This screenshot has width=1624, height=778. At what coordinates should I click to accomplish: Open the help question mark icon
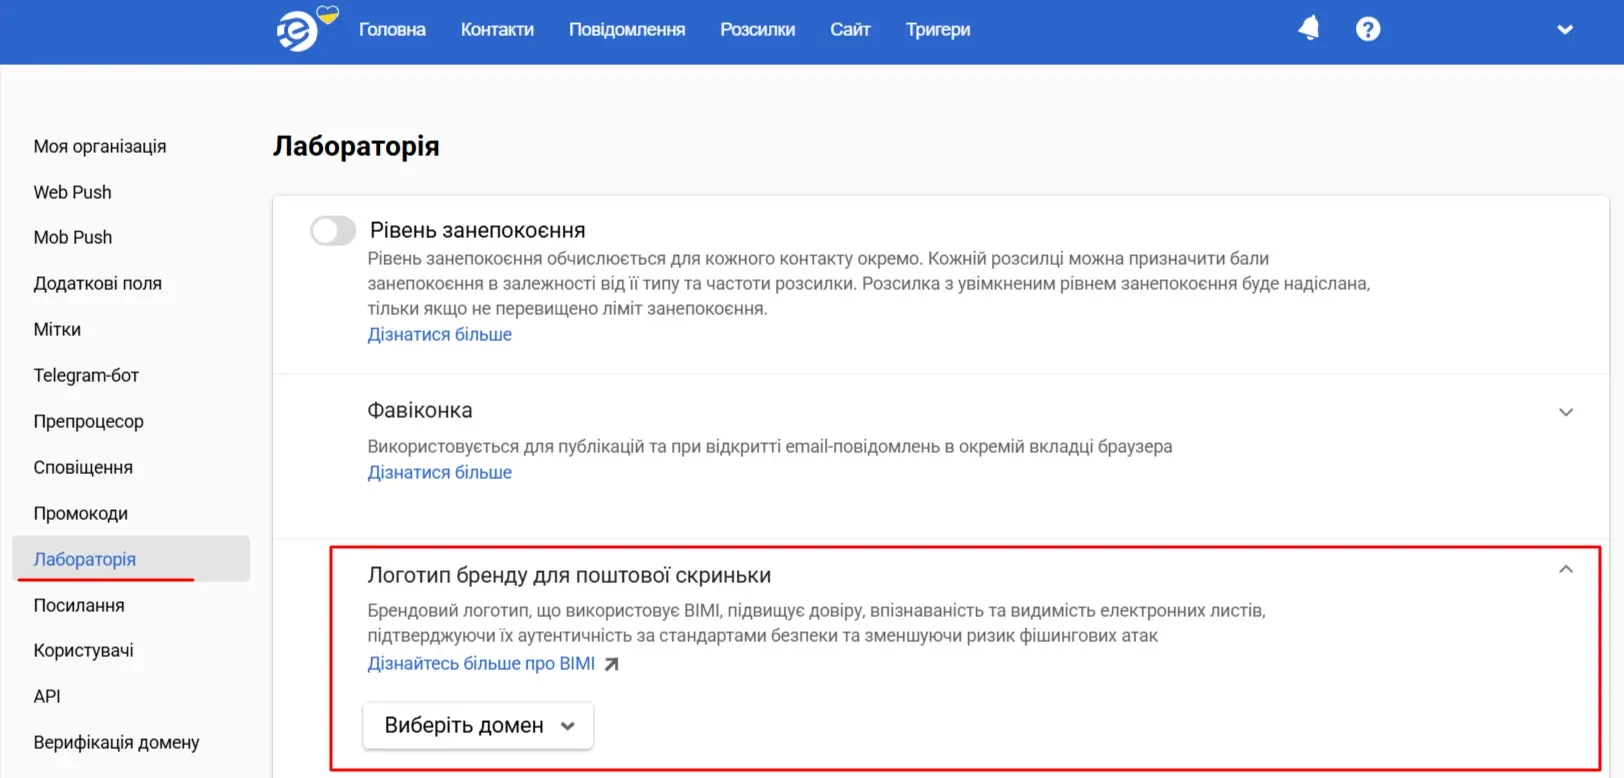[x=1367, y=29]
